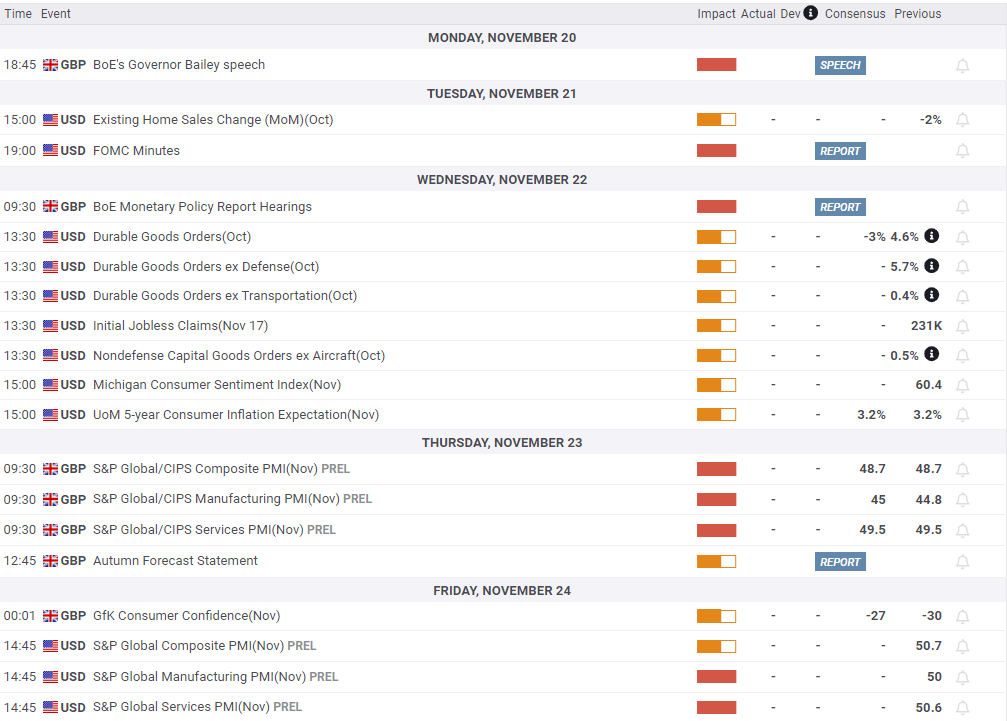
Task: Set alert bell for Existing Home Sales Change
Action: coord(962,120)
